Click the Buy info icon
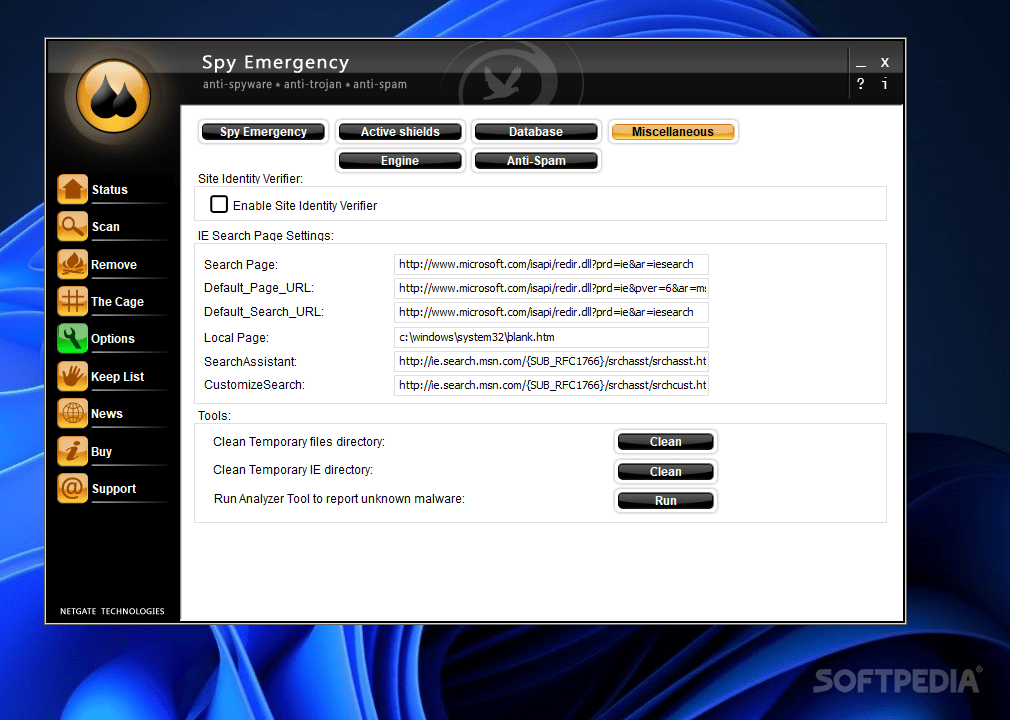Screen dimensions: 1010x720 tap(72, 451)
